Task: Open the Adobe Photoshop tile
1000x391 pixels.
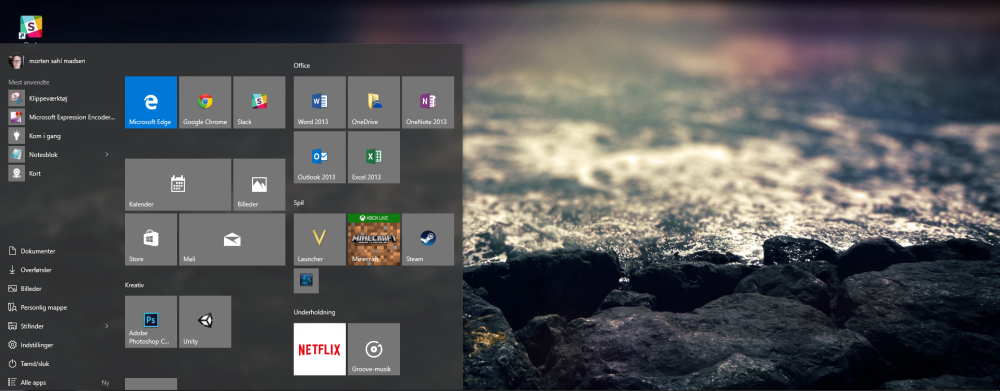Action: pos(151,321)
